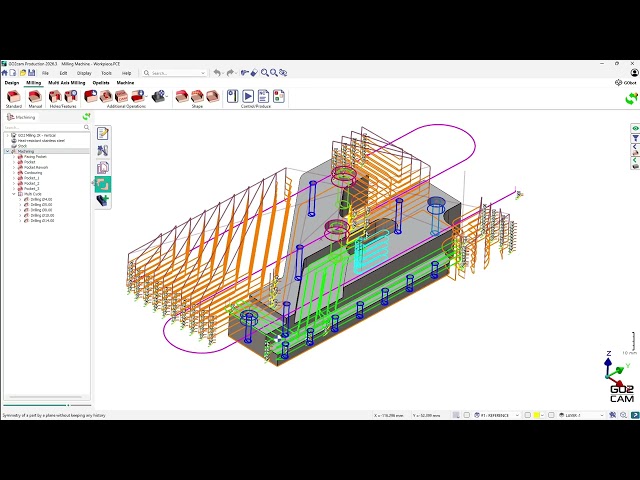This screenshot has height=480, width=640.
Task: Click the add tool green plus icon
Action: point(102,200)
